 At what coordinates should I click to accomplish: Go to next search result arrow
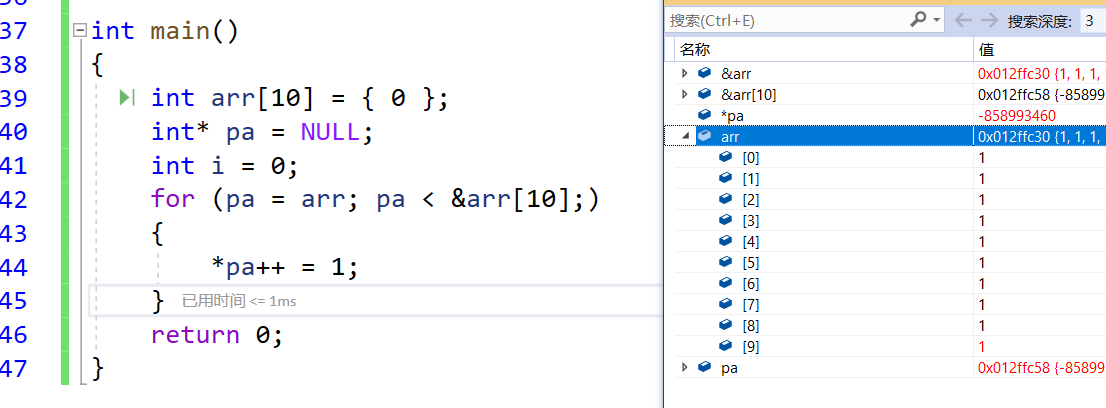tap(990, 20)
